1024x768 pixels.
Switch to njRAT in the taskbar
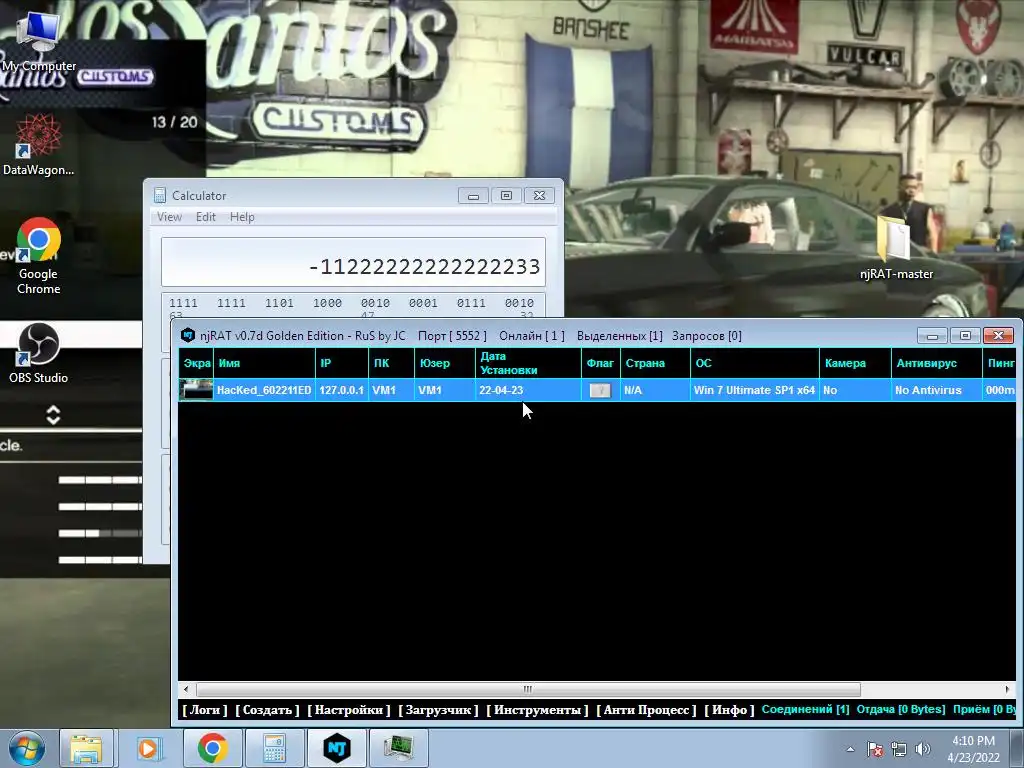click(x=336, y=748)
